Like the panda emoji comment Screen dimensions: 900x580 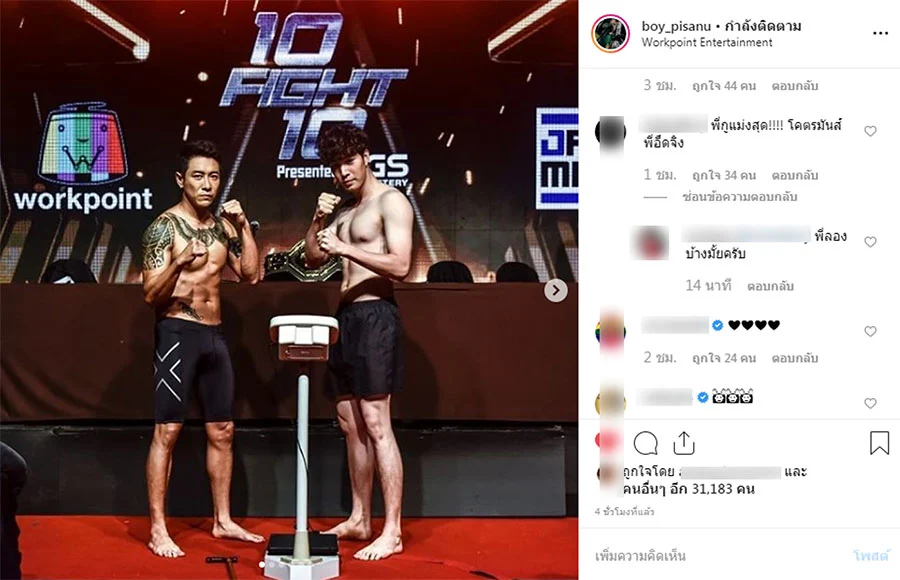(x=870, y=403)
